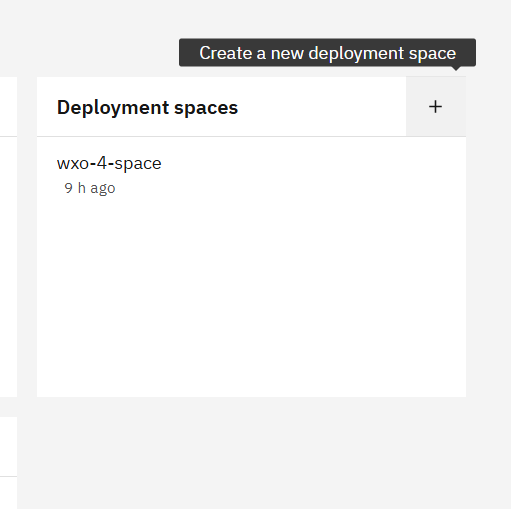Click the tooltip's small pointer arrow
The width and height of the screenshot is (511, 509).
[x=456, y=69]
